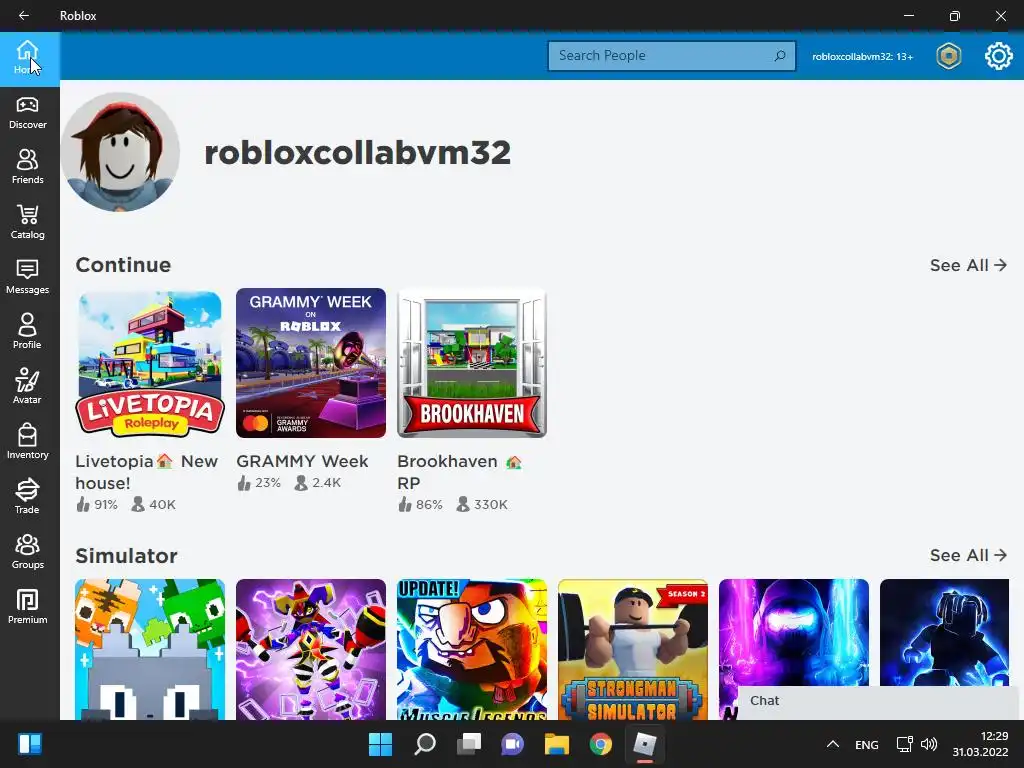The width and height of the screenshot is (1024, 768).
Task: Open the robloxcollabvm32 avatar picture
Action: (x=120, y=152)
